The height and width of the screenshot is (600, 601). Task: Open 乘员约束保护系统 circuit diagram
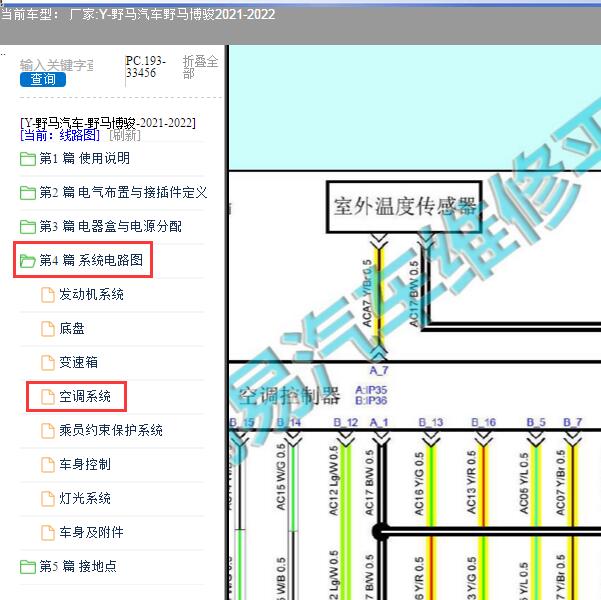click(x=111, y=430)
